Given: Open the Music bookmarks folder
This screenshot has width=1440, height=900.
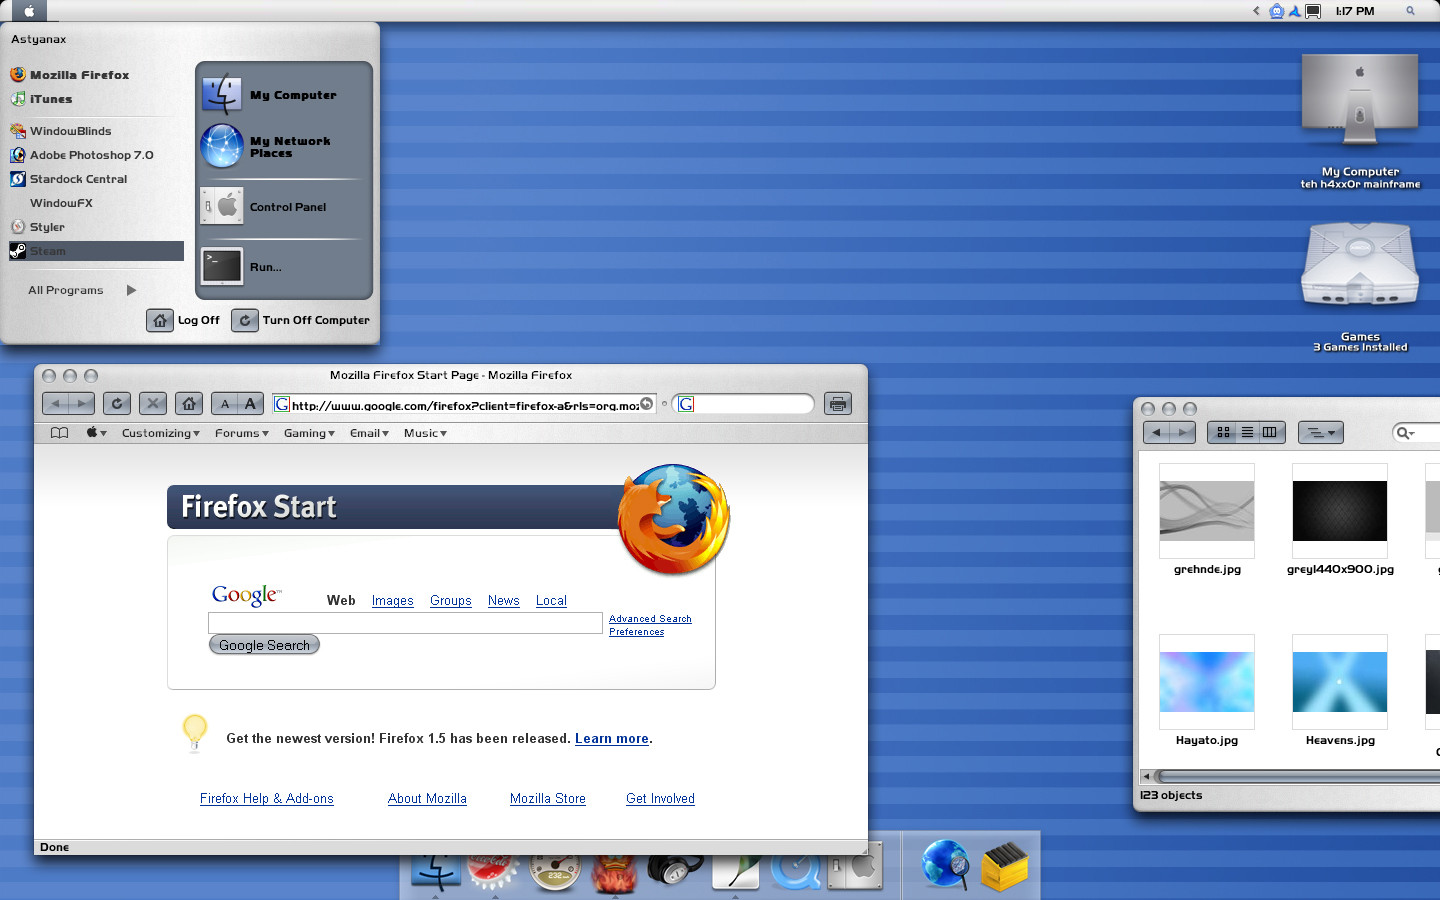Looking at the screenshot, I should pyautogui.click(x=425, y=433).
